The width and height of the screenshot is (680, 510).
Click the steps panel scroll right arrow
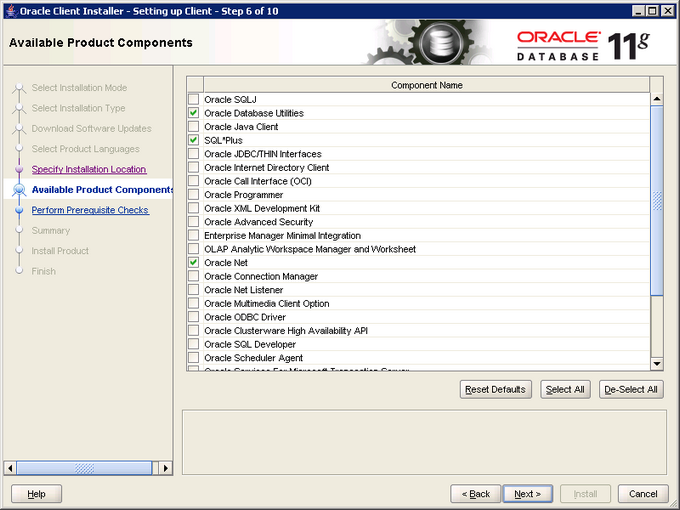coord(165,468)
